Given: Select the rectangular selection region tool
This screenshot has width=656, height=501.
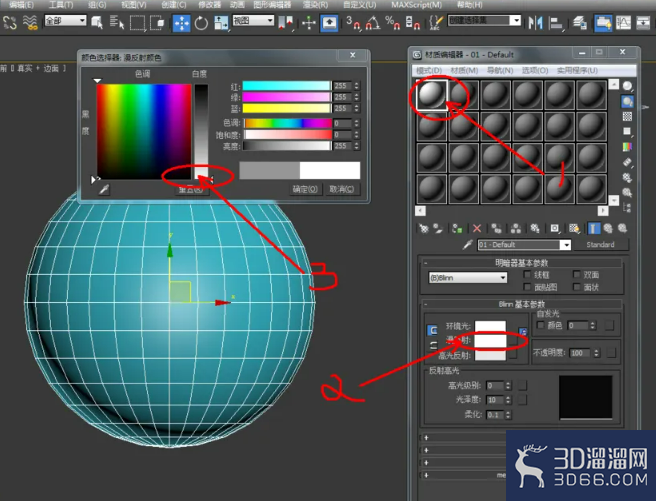Looking at the screenshot, I should [137, 23].
